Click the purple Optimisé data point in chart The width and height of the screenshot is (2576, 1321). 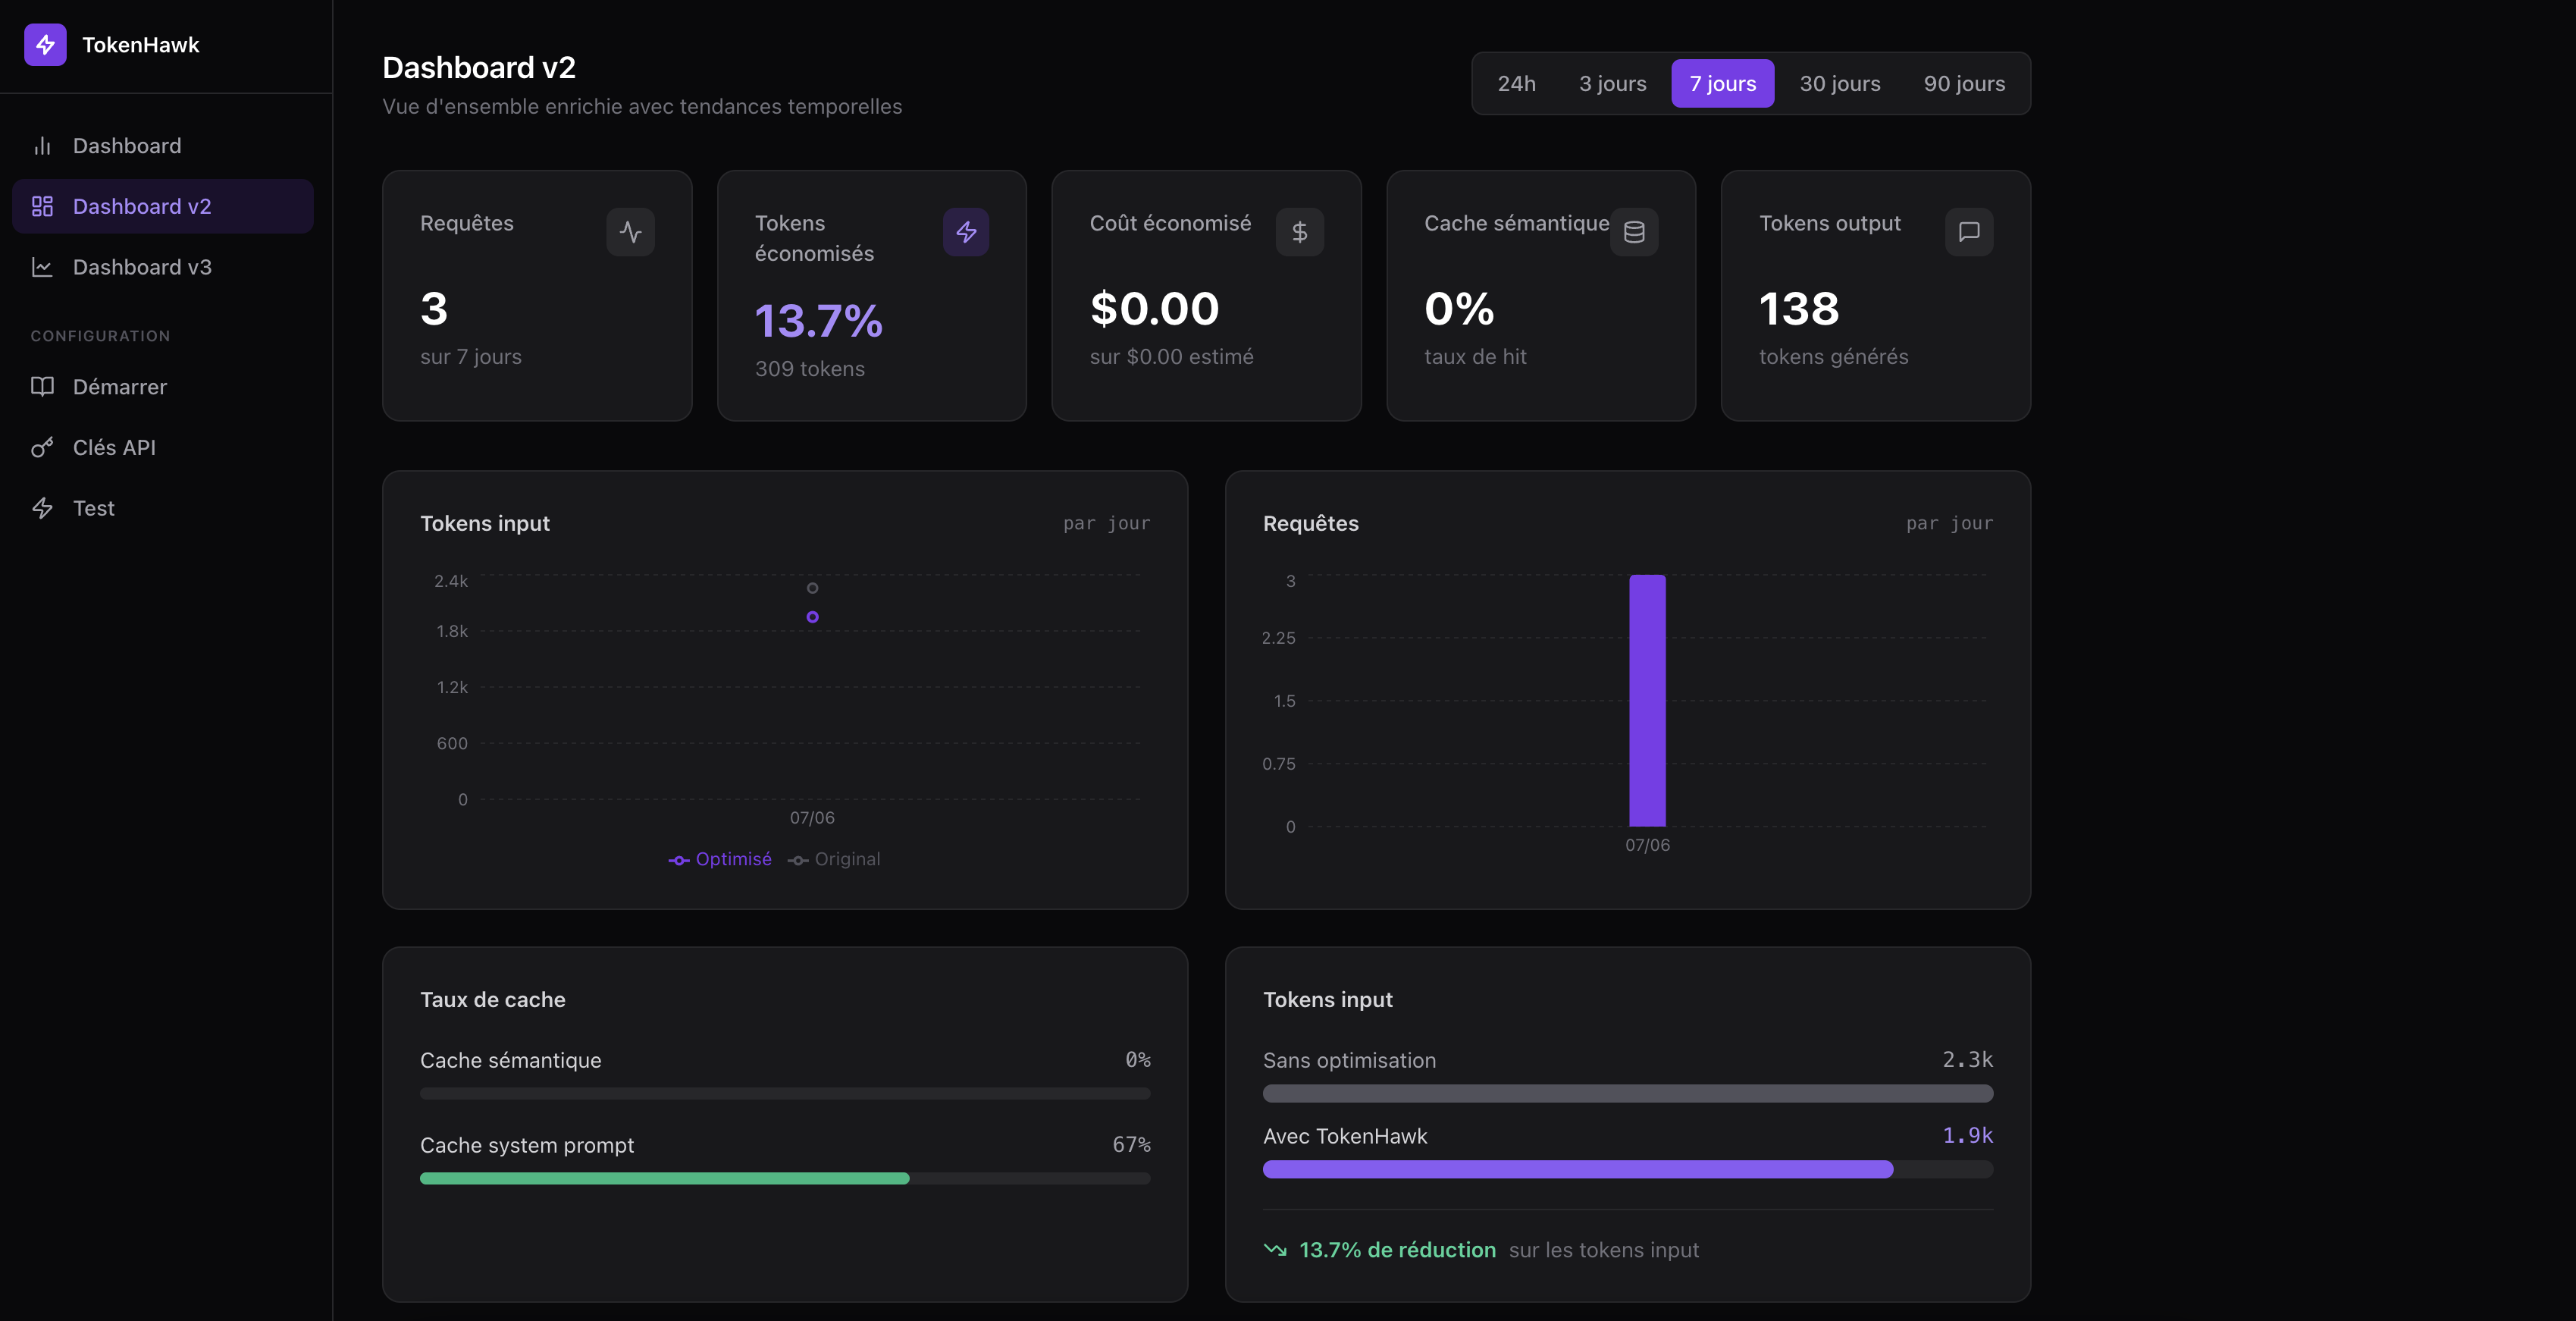point(812,617)
